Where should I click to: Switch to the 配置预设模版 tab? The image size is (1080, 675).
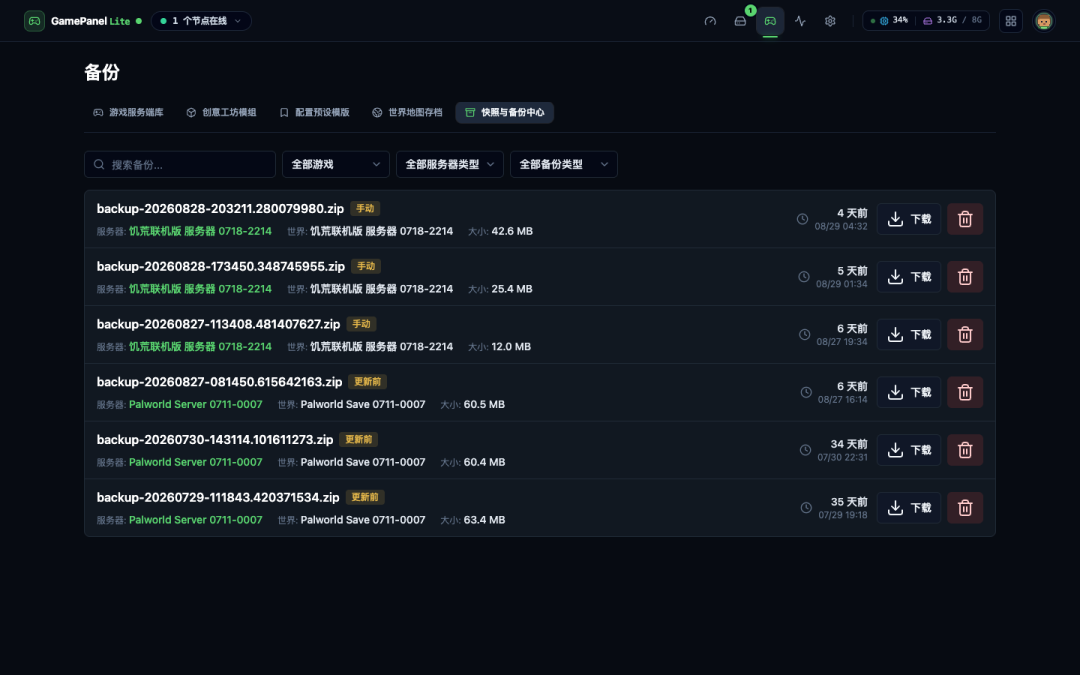(315, 113)
